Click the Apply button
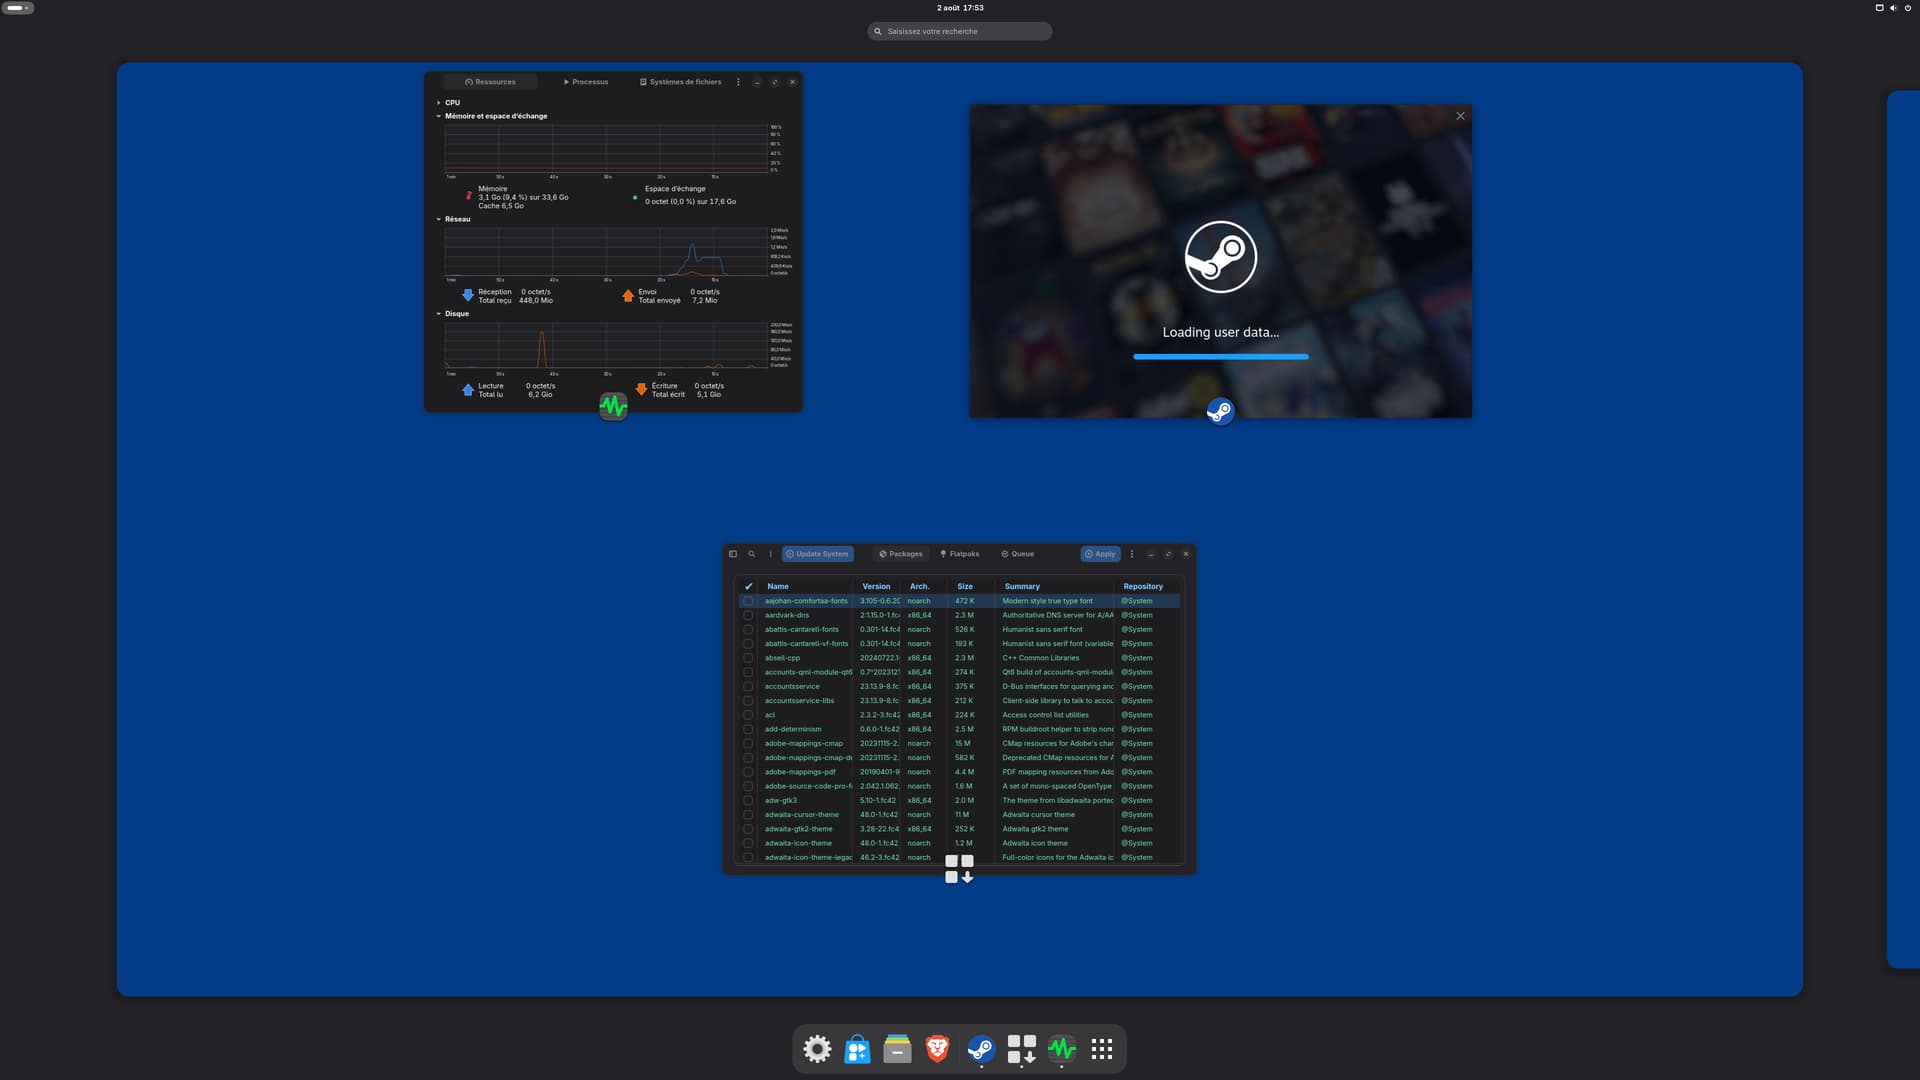The width and height of the screenshot is (1920, 1080). (1100, 554)
